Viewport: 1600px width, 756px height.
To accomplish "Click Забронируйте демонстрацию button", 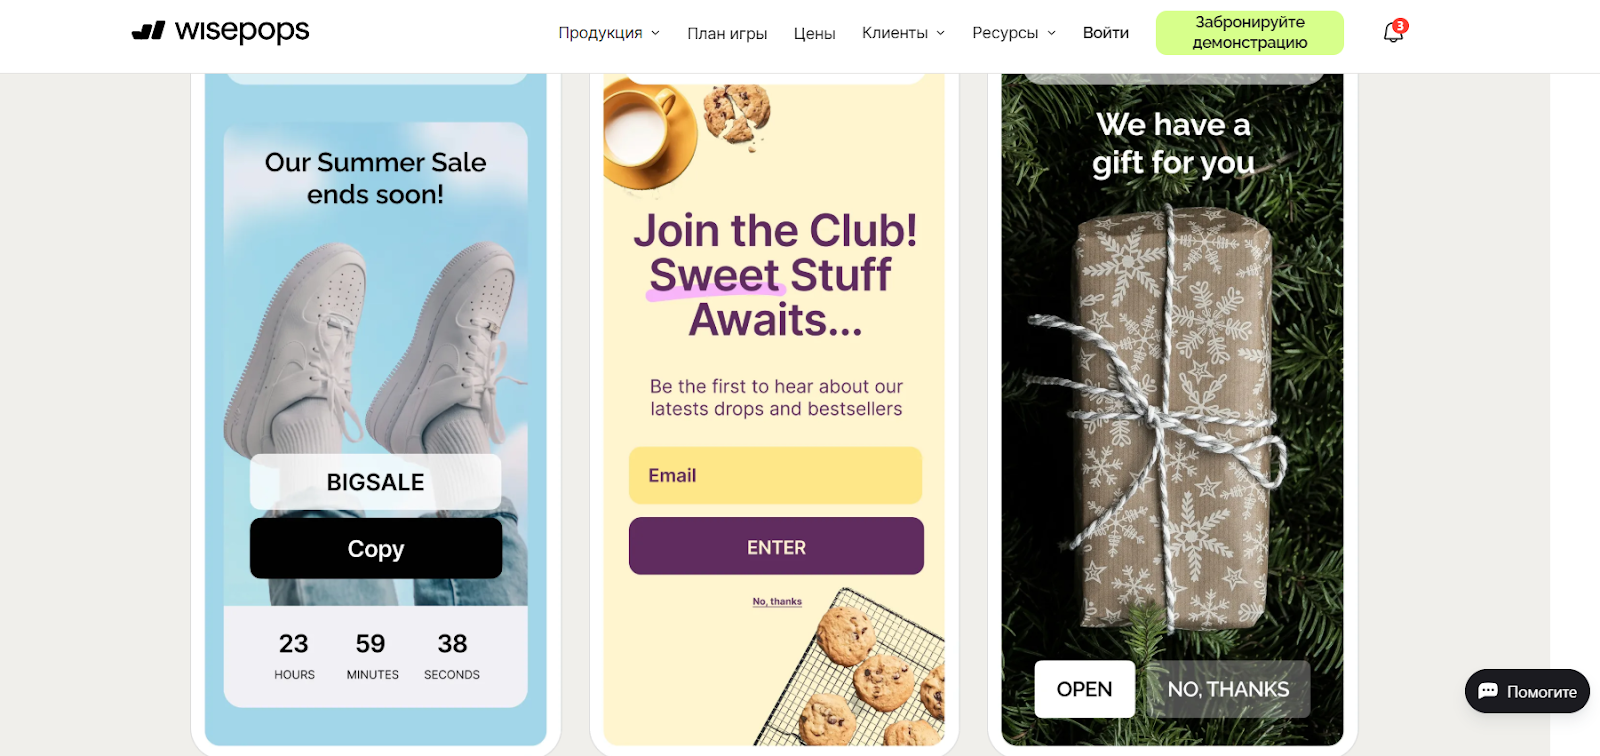I will point(1250,32).
